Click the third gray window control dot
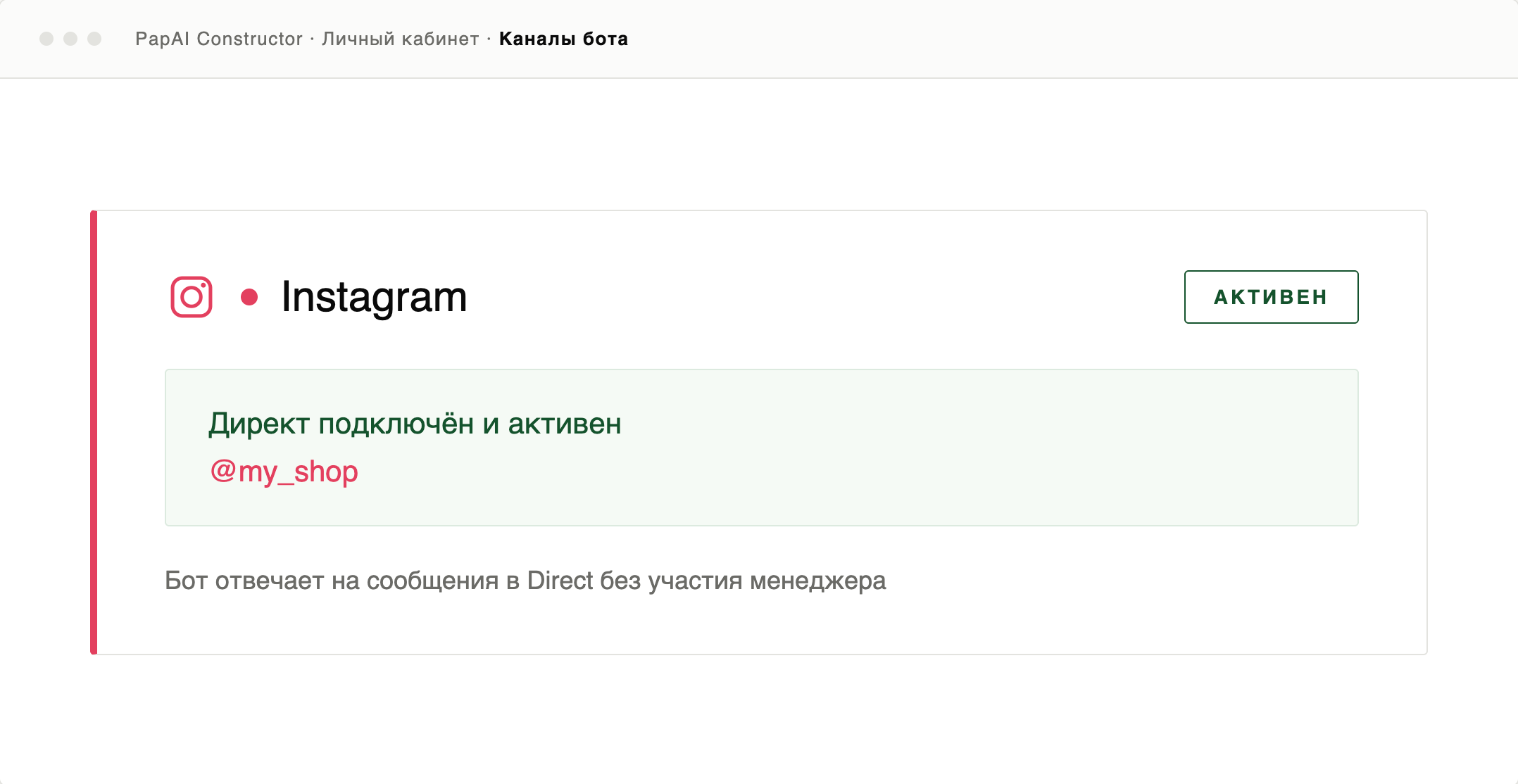This screenshot has height=784, width=1518. 94,39
